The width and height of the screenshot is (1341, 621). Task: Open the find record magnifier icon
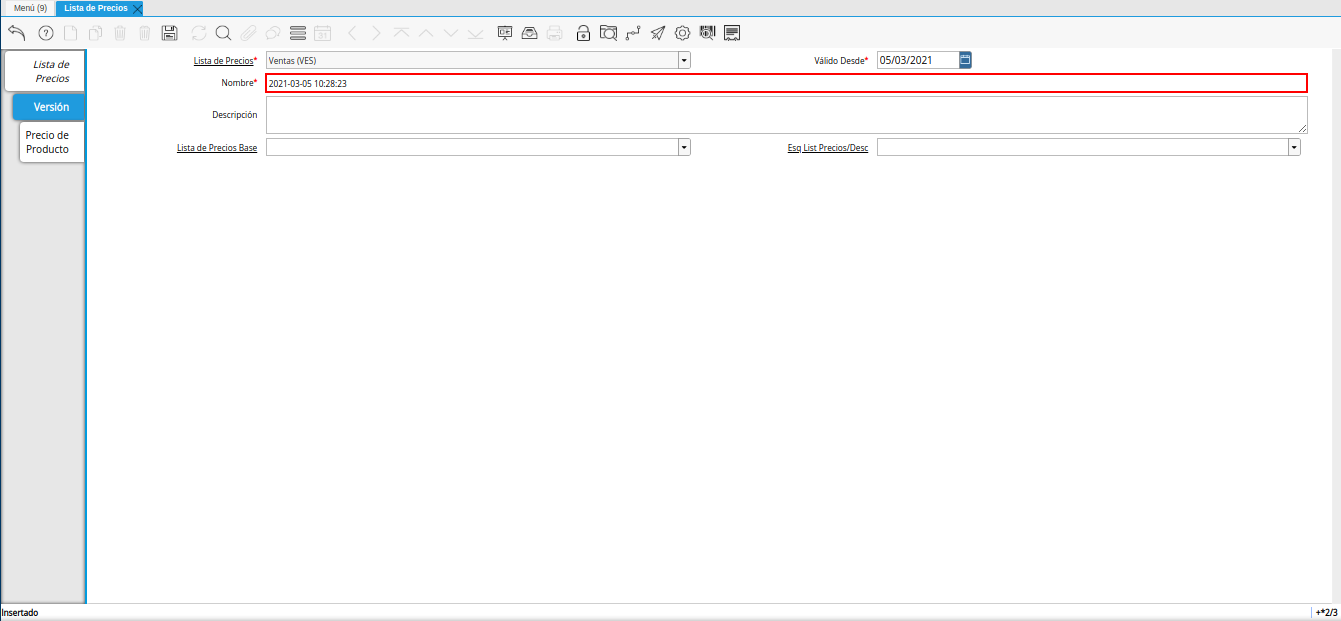pyautogui.click(x=223, y=33)
